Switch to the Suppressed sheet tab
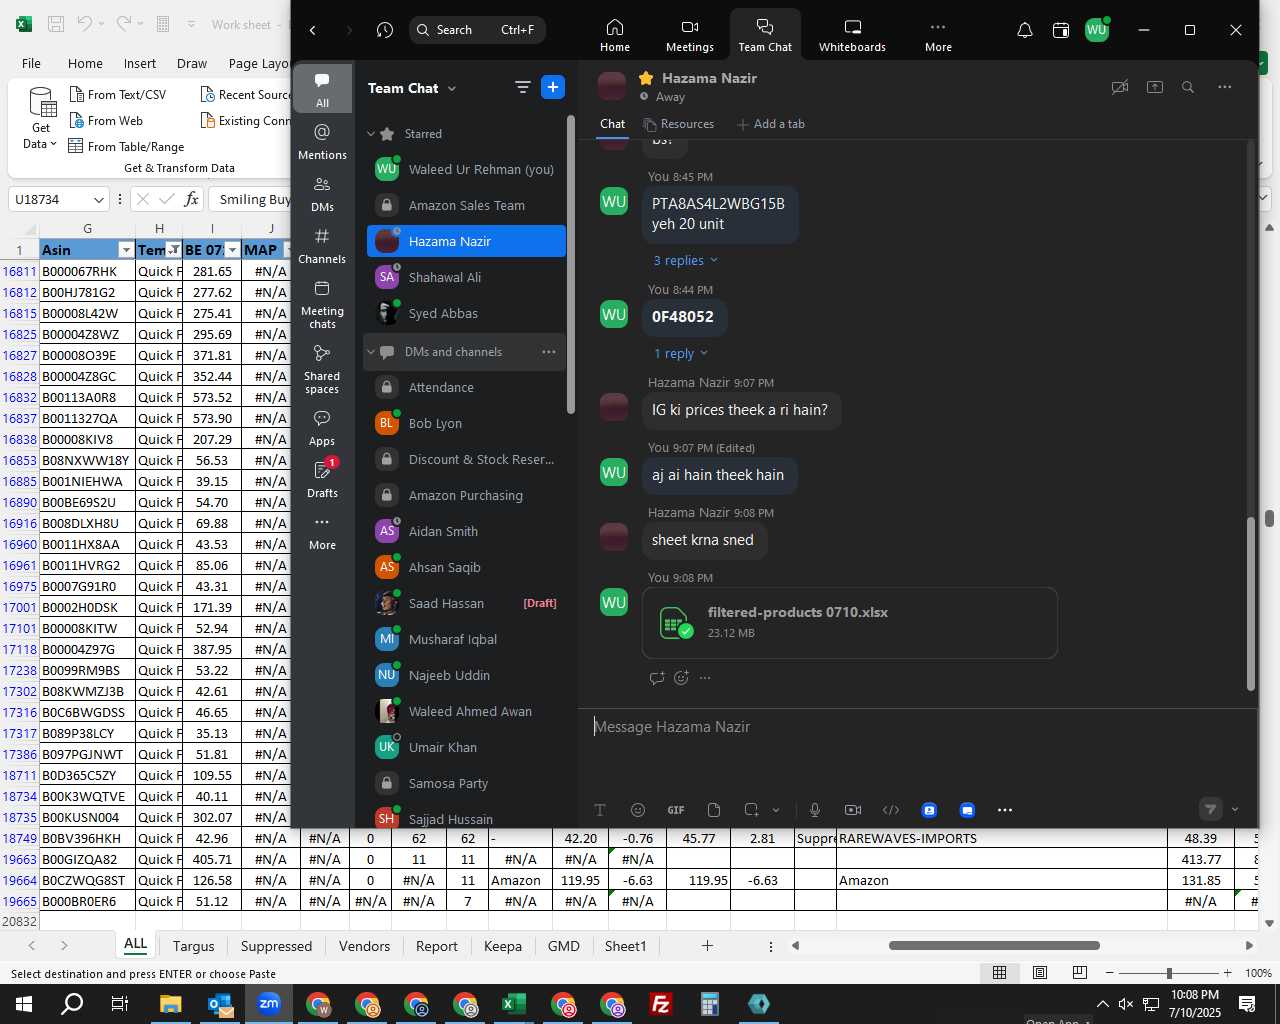Image resolution: width=1280 pixels, height=1024 pixels. tap(276, 946)
